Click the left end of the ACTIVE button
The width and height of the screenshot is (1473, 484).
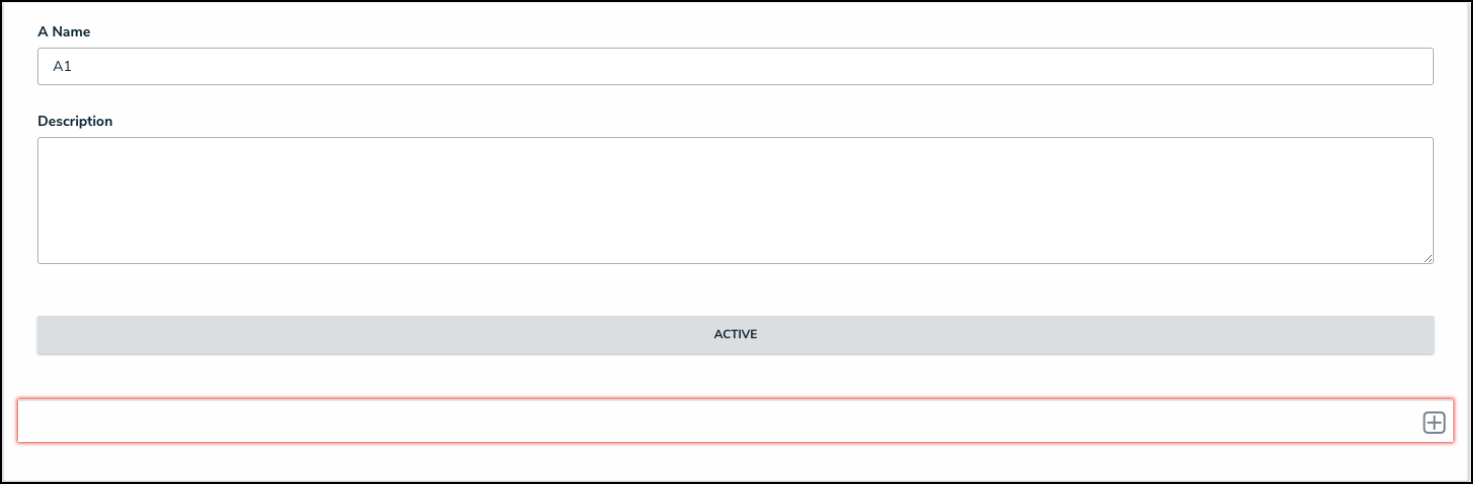click(x=60, y=335)
